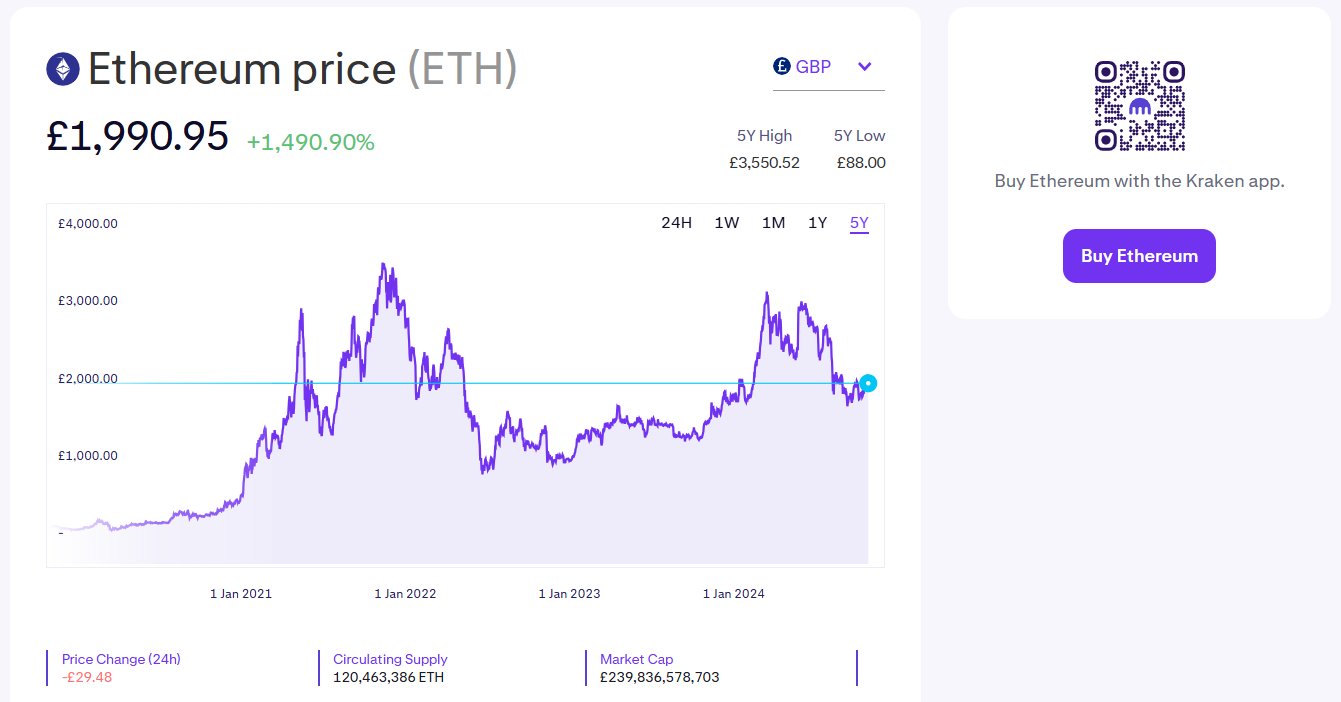
Task: Click the Kraken QR code
Action: (1139, 106)
